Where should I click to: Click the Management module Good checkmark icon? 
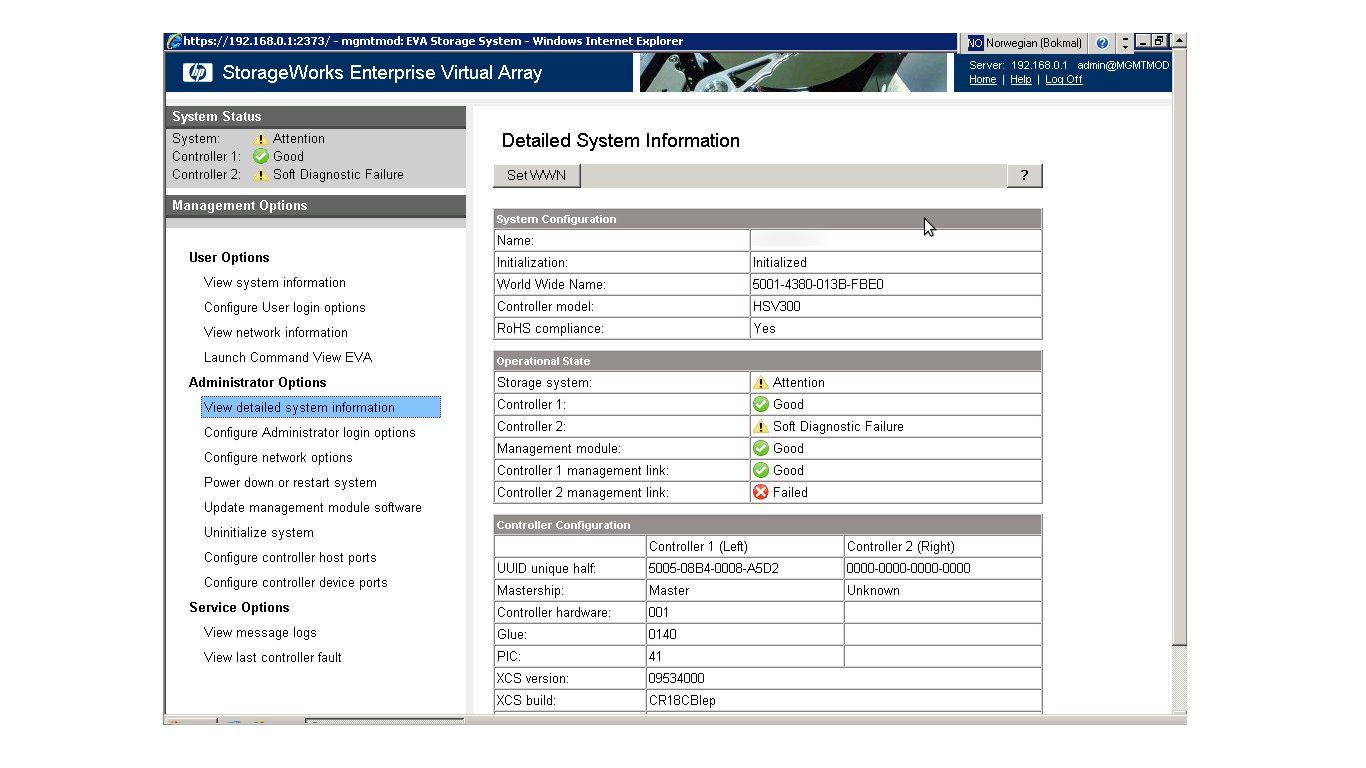[761, 448]
